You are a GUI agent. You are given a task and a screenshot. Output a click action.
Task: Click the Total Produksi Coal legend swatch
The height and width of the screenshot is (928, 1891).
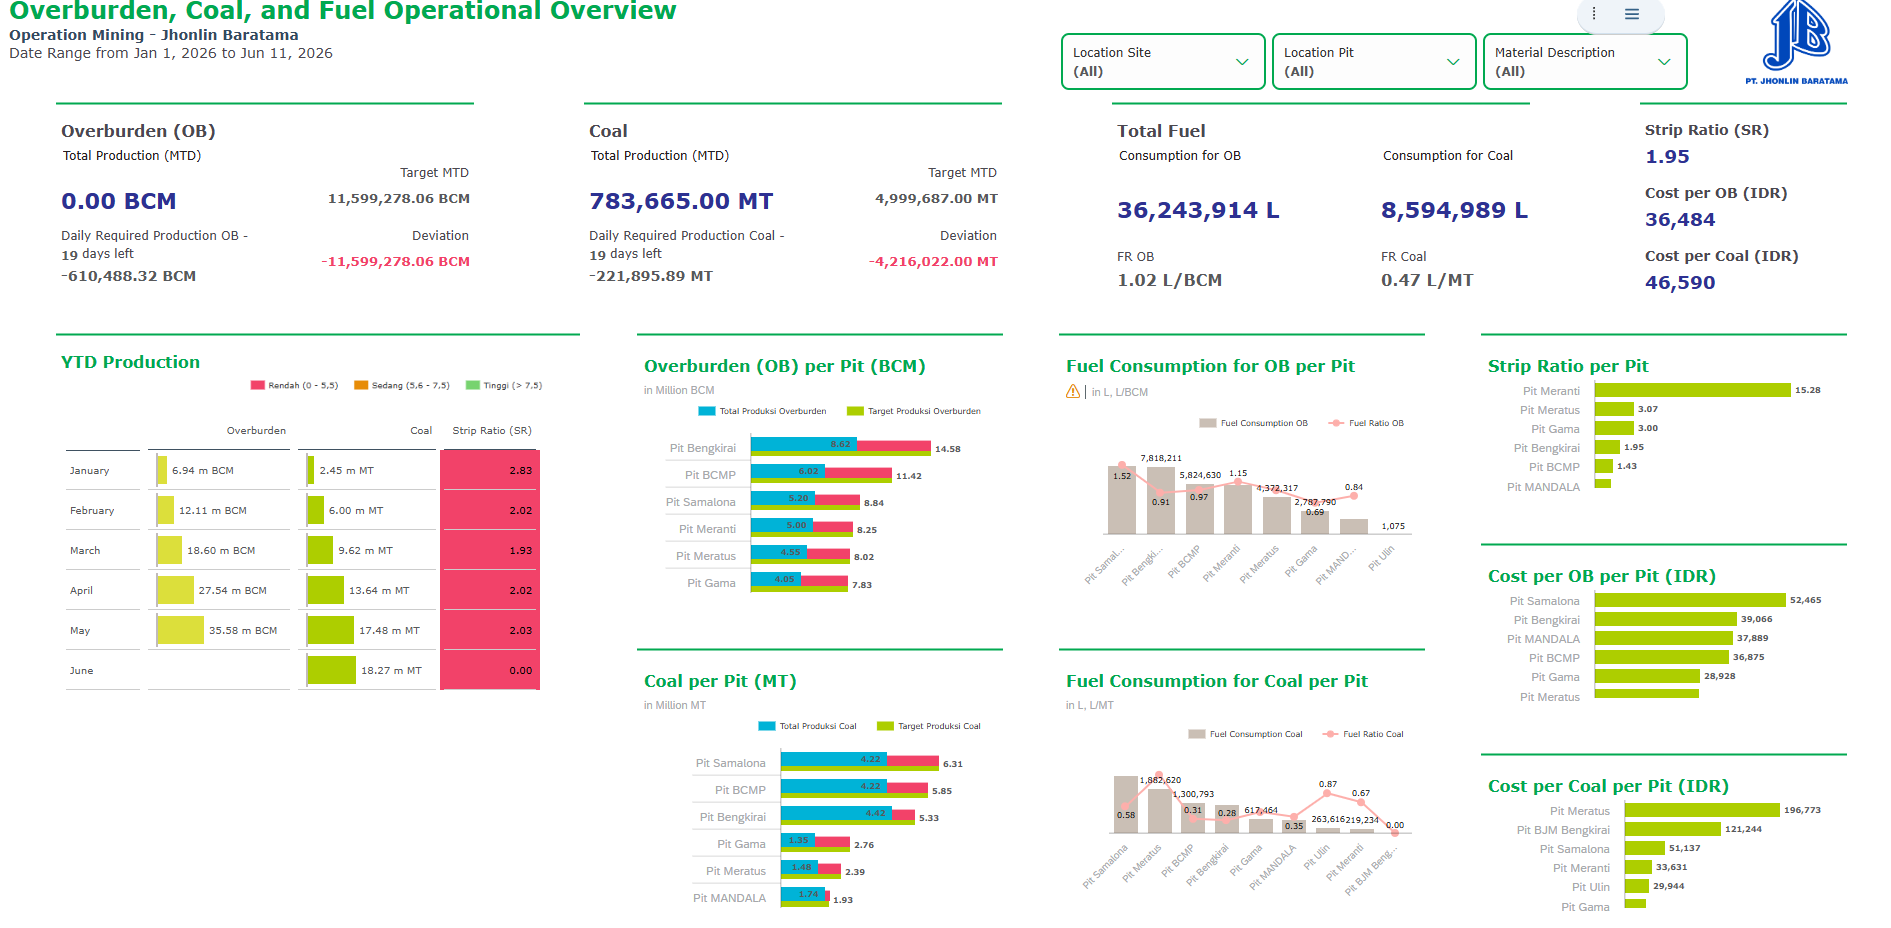point(767,726)
